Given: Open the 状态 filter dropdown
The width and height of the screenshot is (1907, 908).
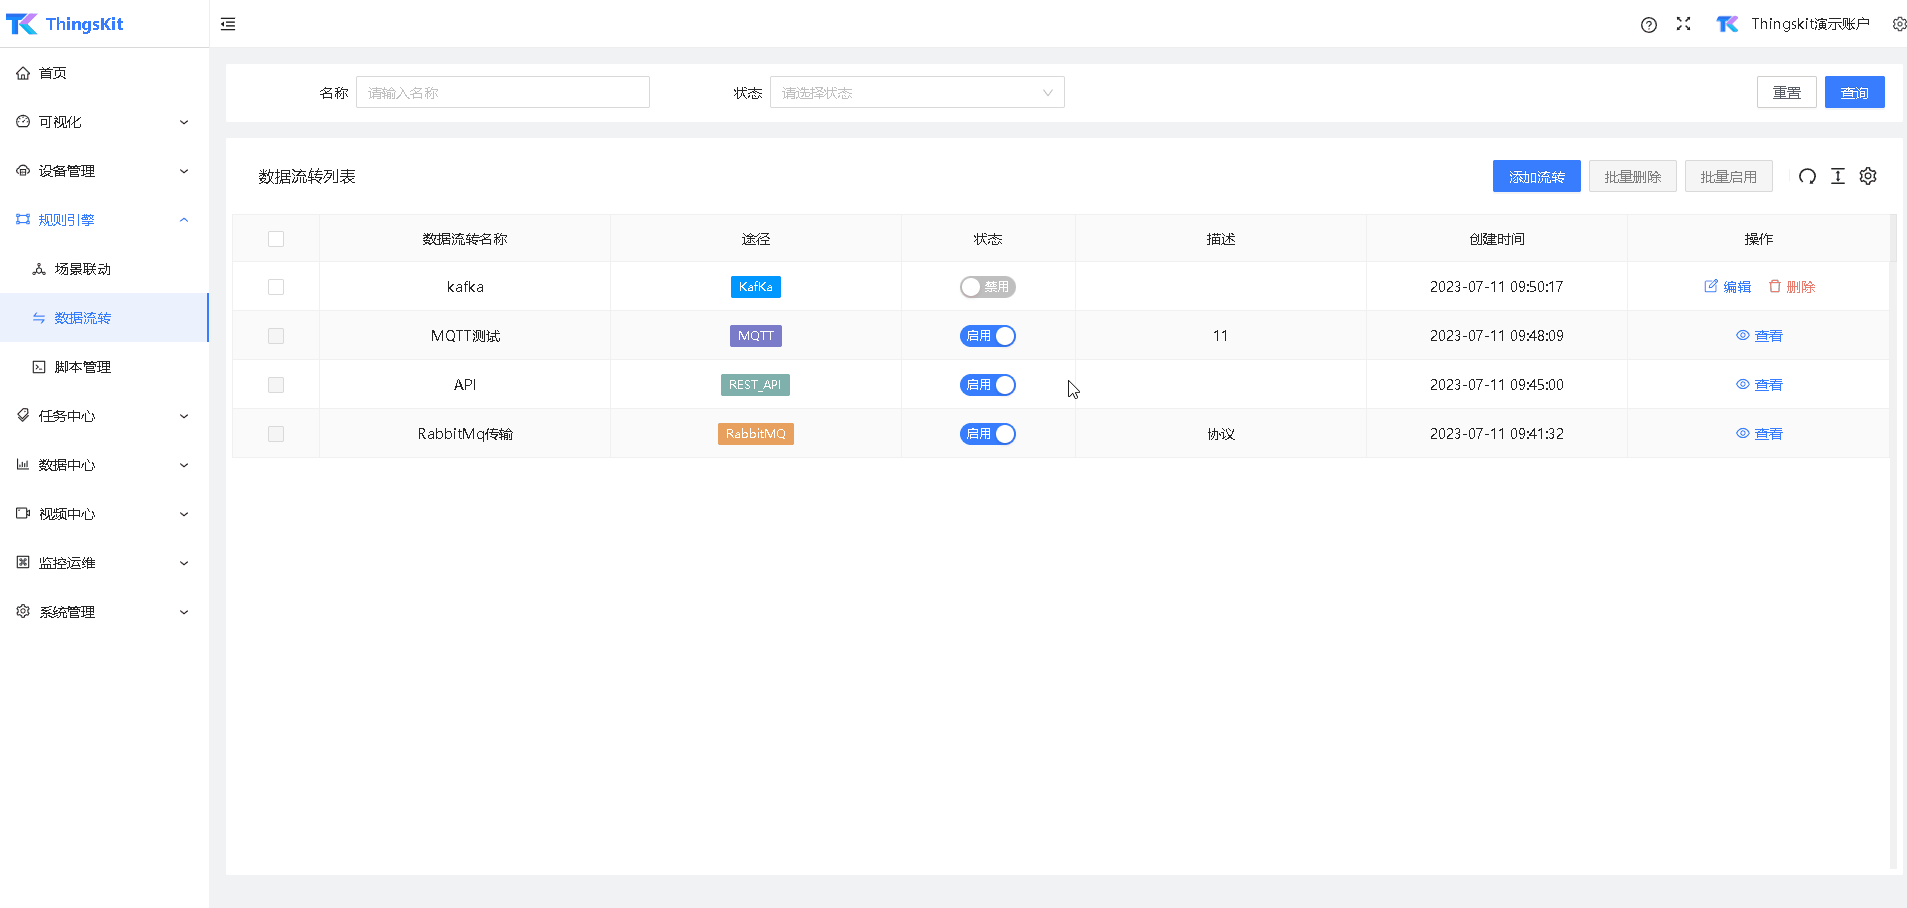Looking at the screenshot, I should [916, 93].
